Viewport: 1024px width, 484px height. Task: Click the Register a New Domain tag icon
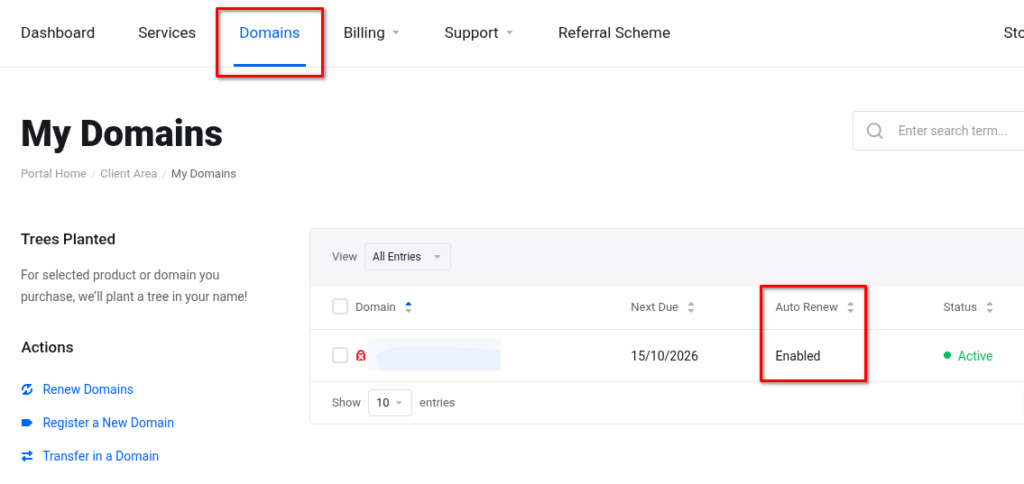[x=27, y=423]
